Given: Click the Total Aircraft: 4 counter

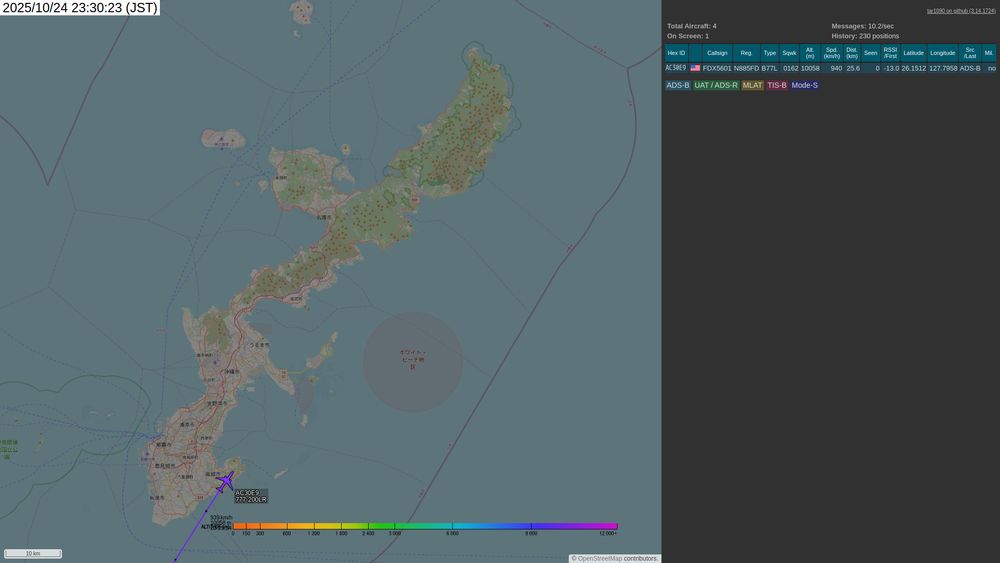Looking at the screenshot, I should coord(691,26).
